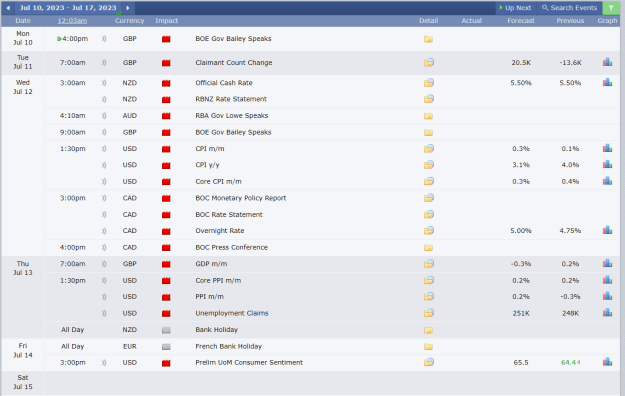Toggle alert bell for Unemployment Claims
The width and height of the screenshot is (625, 396).
(x=104, y=313)
